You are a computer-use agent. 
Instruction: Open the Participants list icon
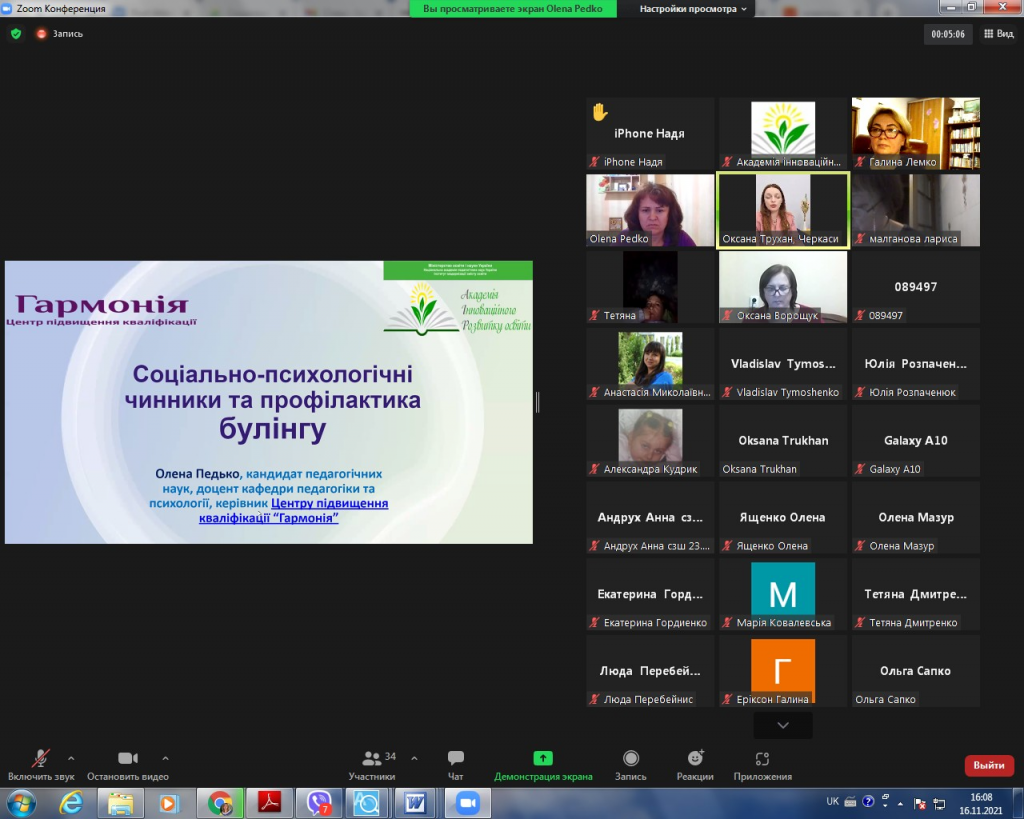(x=372, y=759)
